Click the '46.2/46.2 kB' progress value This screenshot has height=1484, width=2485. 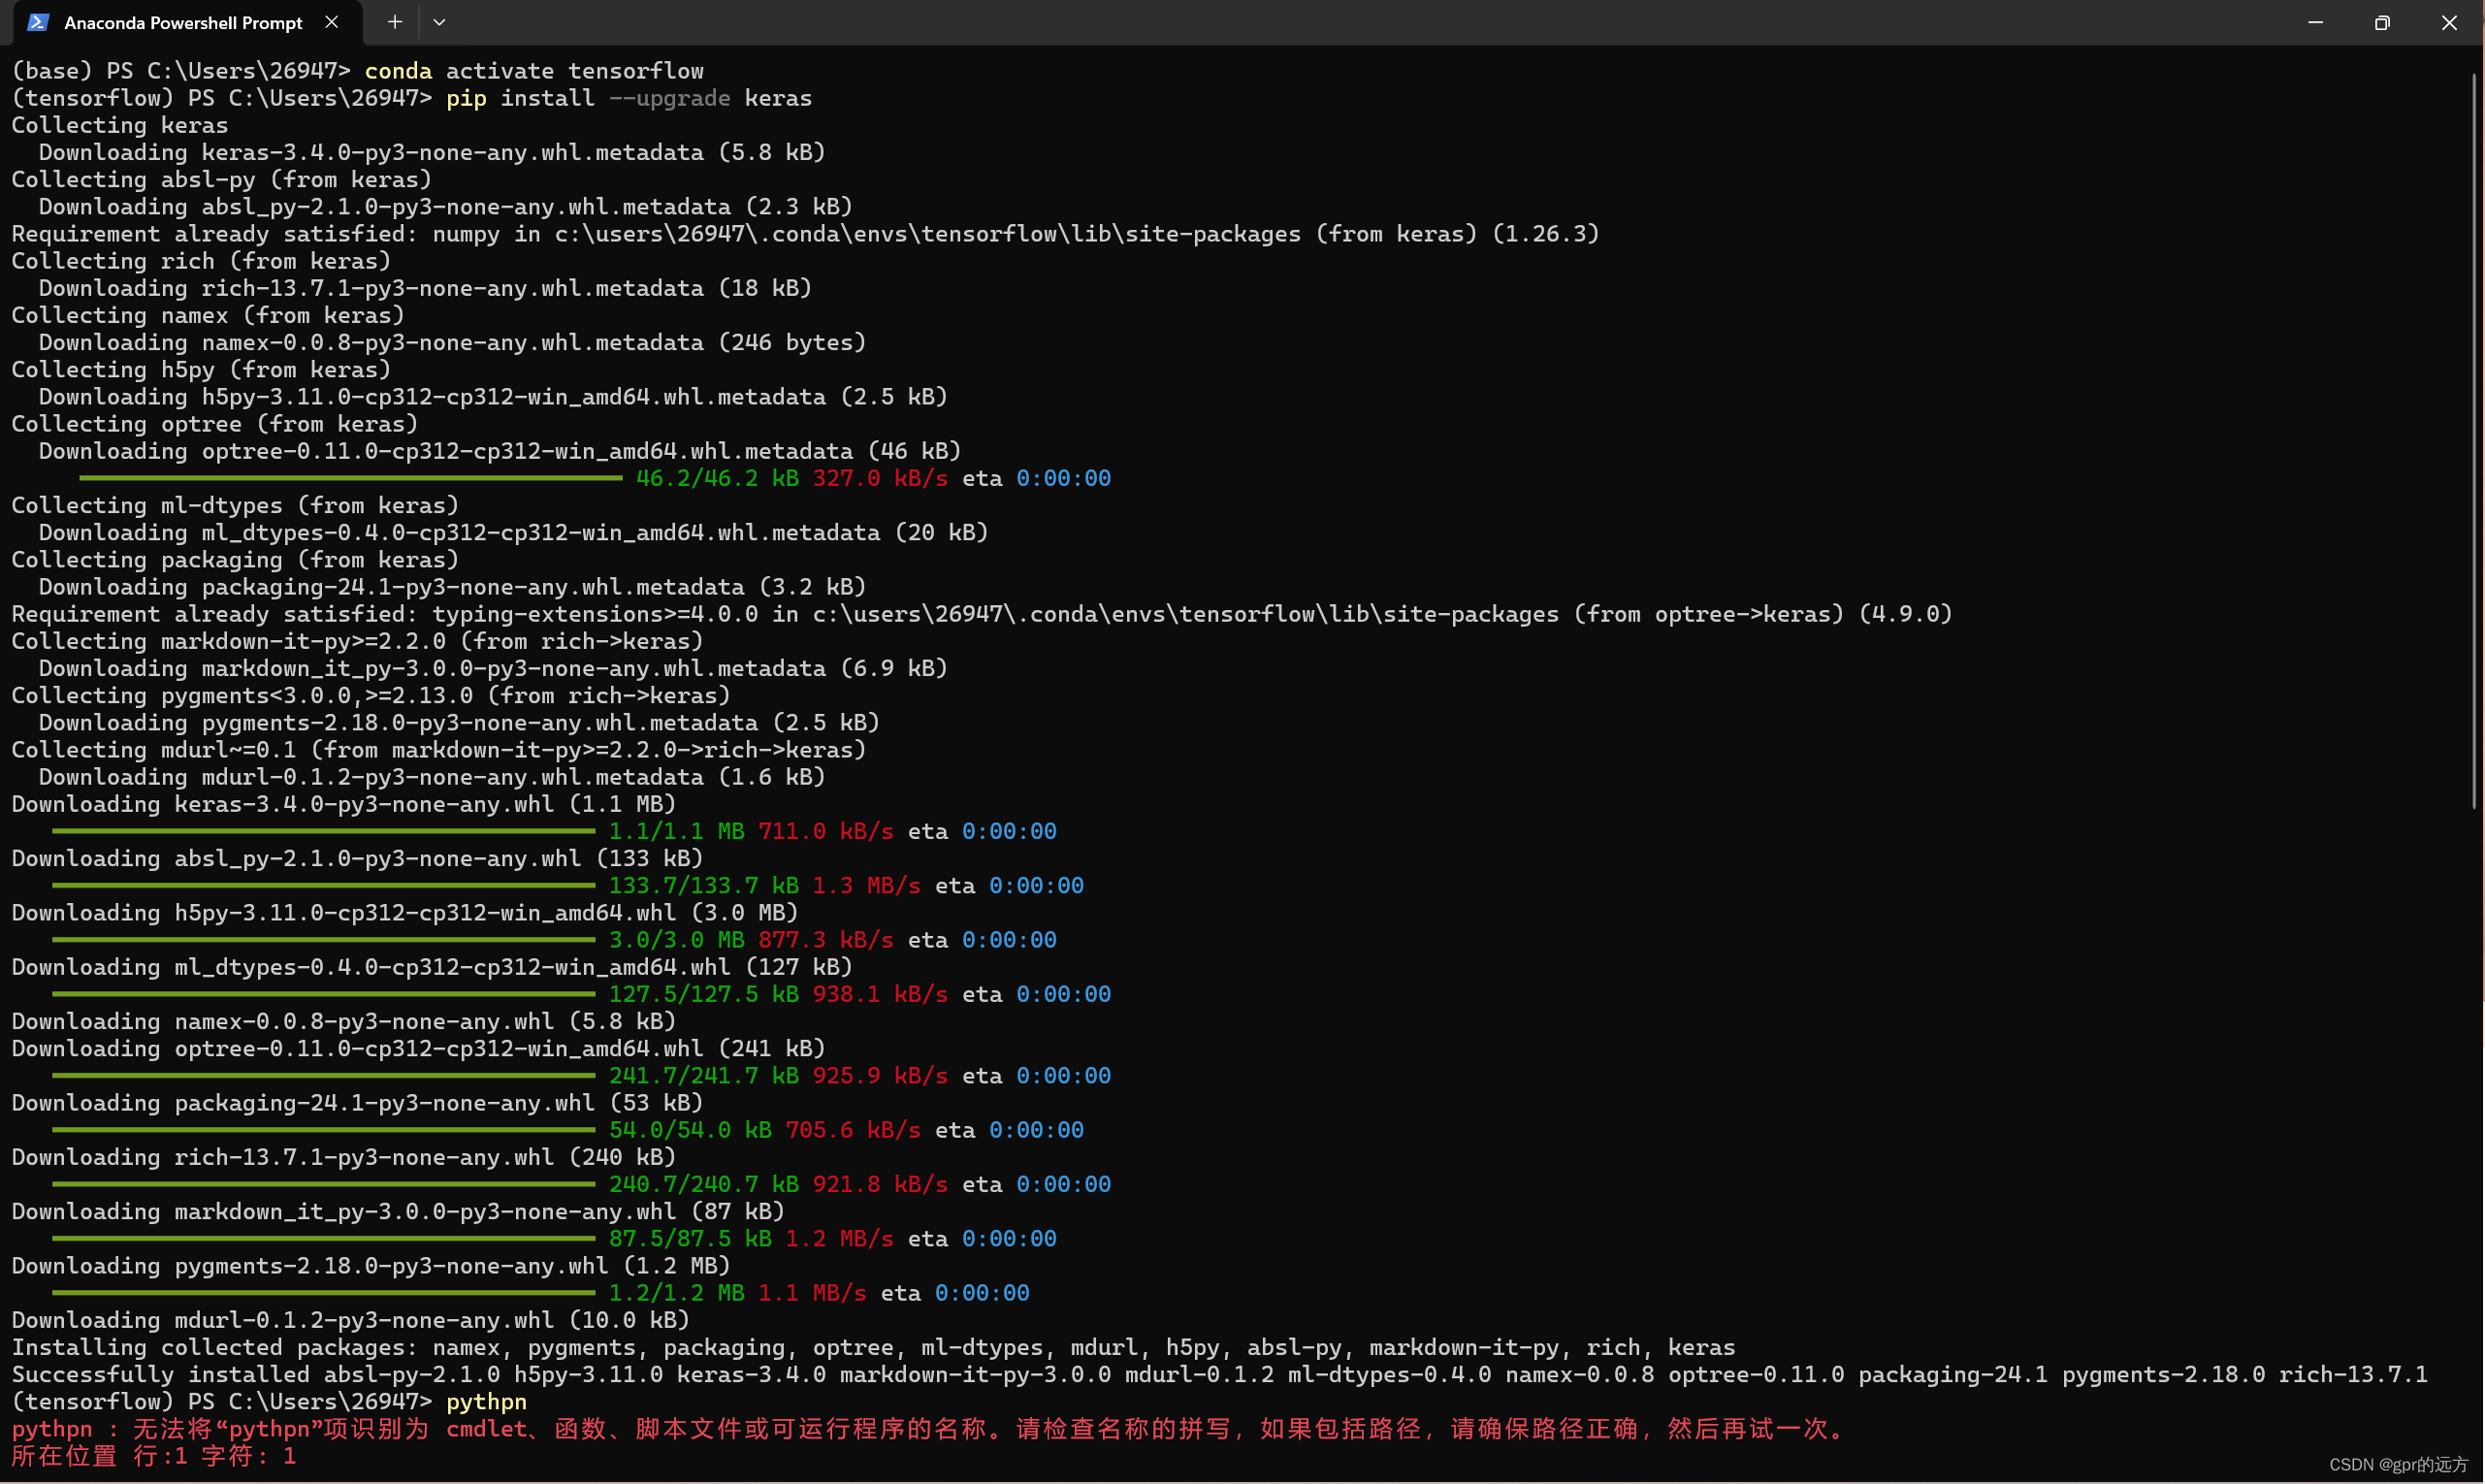coord(717,478)
